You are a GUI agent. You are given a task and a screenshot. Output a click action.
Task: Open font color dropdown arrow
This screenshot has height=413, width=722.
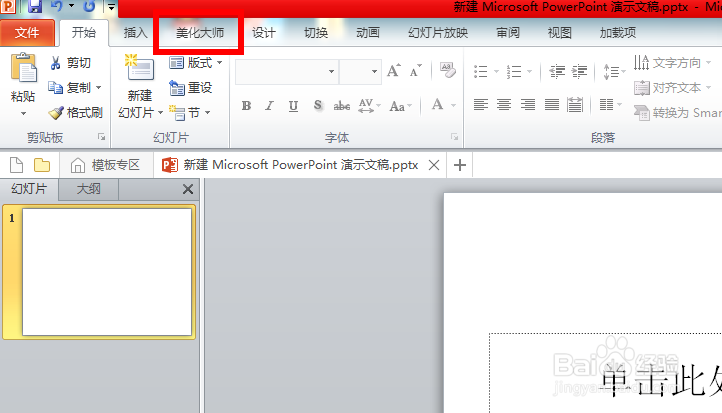click(454, 106)
